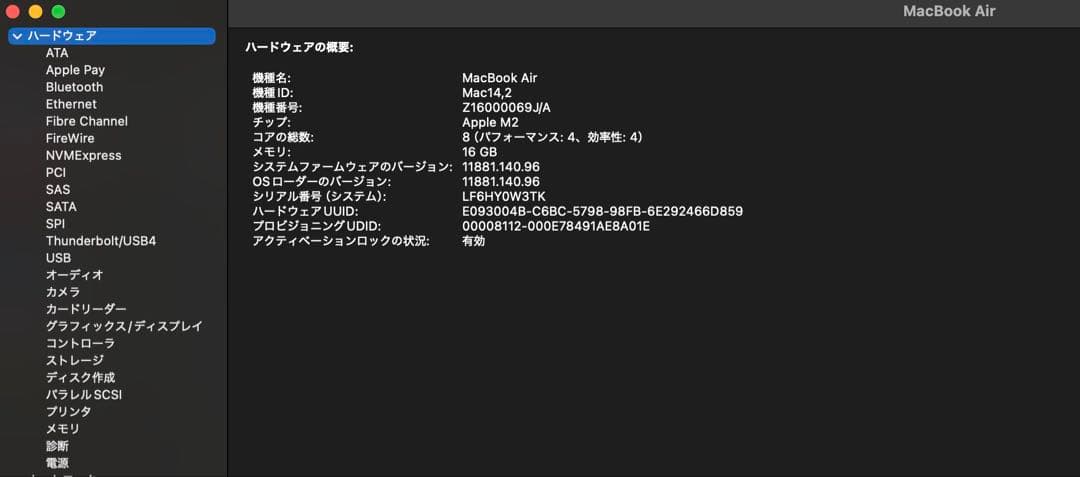Click the memory value 16 GB
The height and width of the screenshot is (477, 1080).
pyautogui.click(x=479, y=152)
